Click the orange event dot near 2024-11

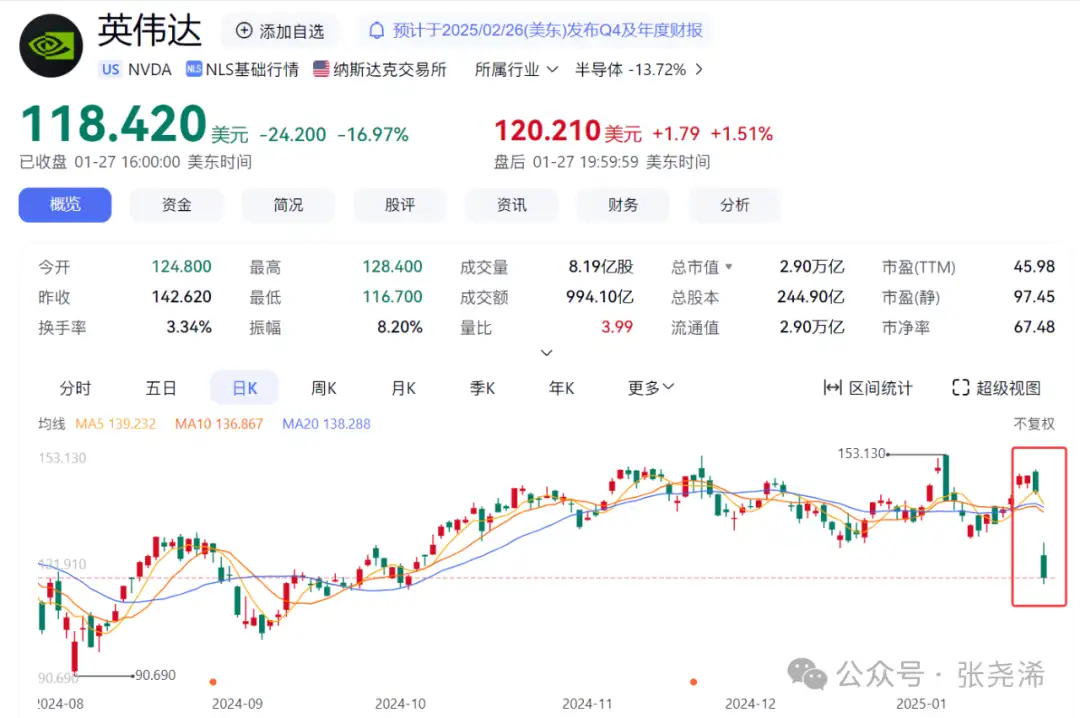[x=694, y=682]
